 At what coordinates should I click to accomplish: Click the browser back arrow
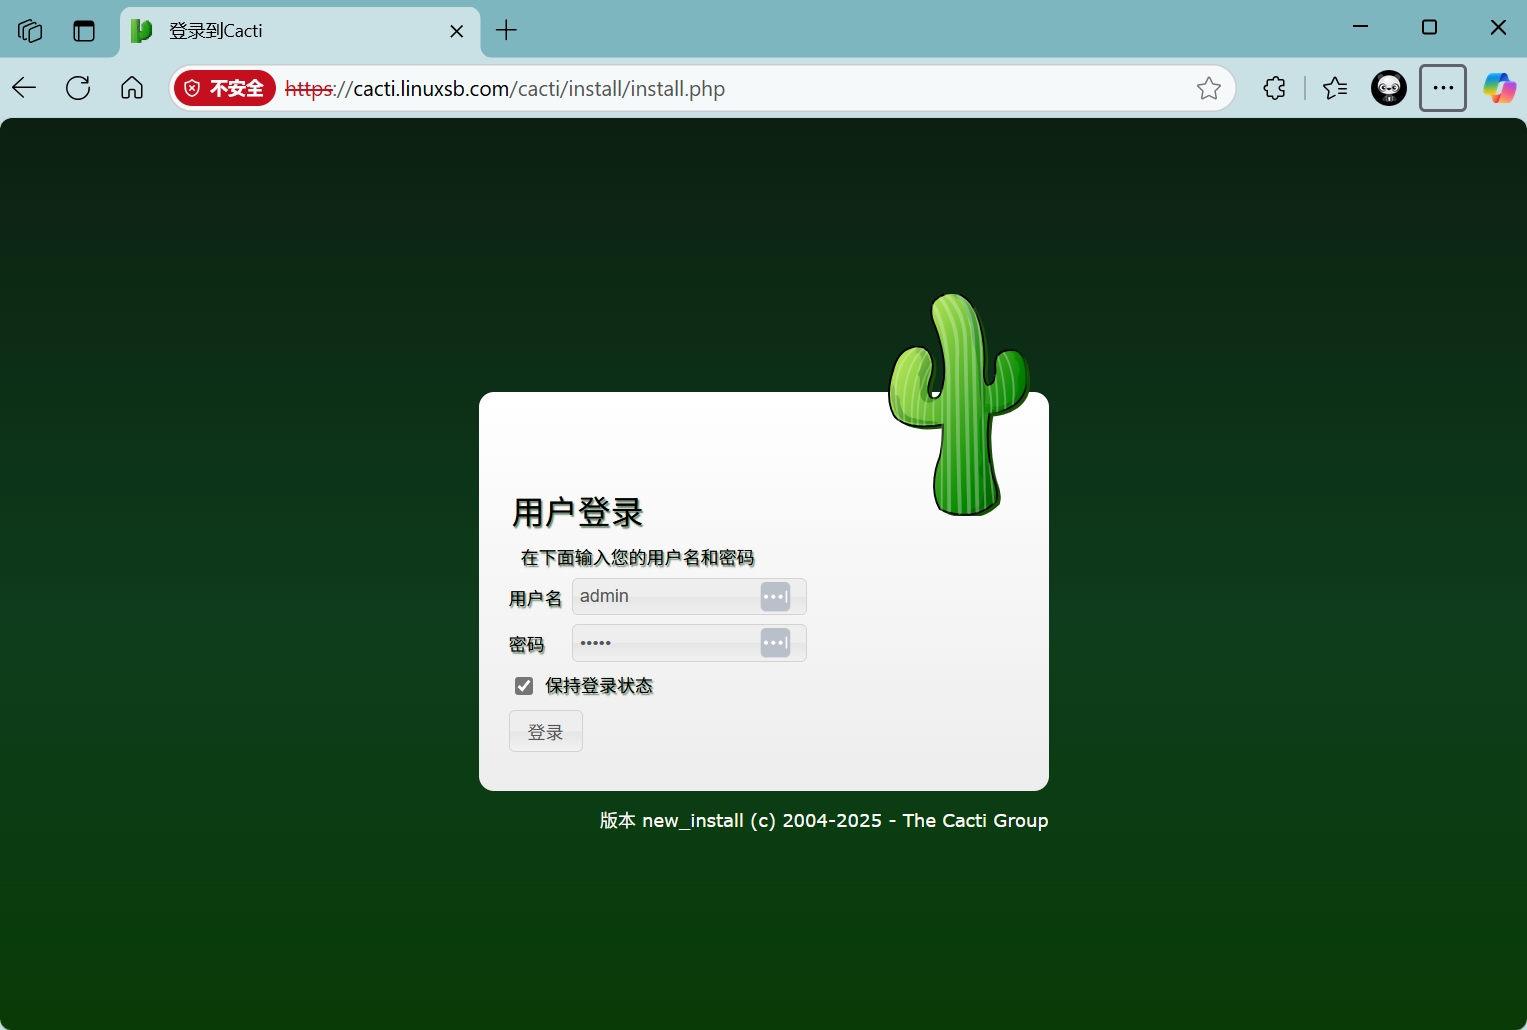click(25, 88)
